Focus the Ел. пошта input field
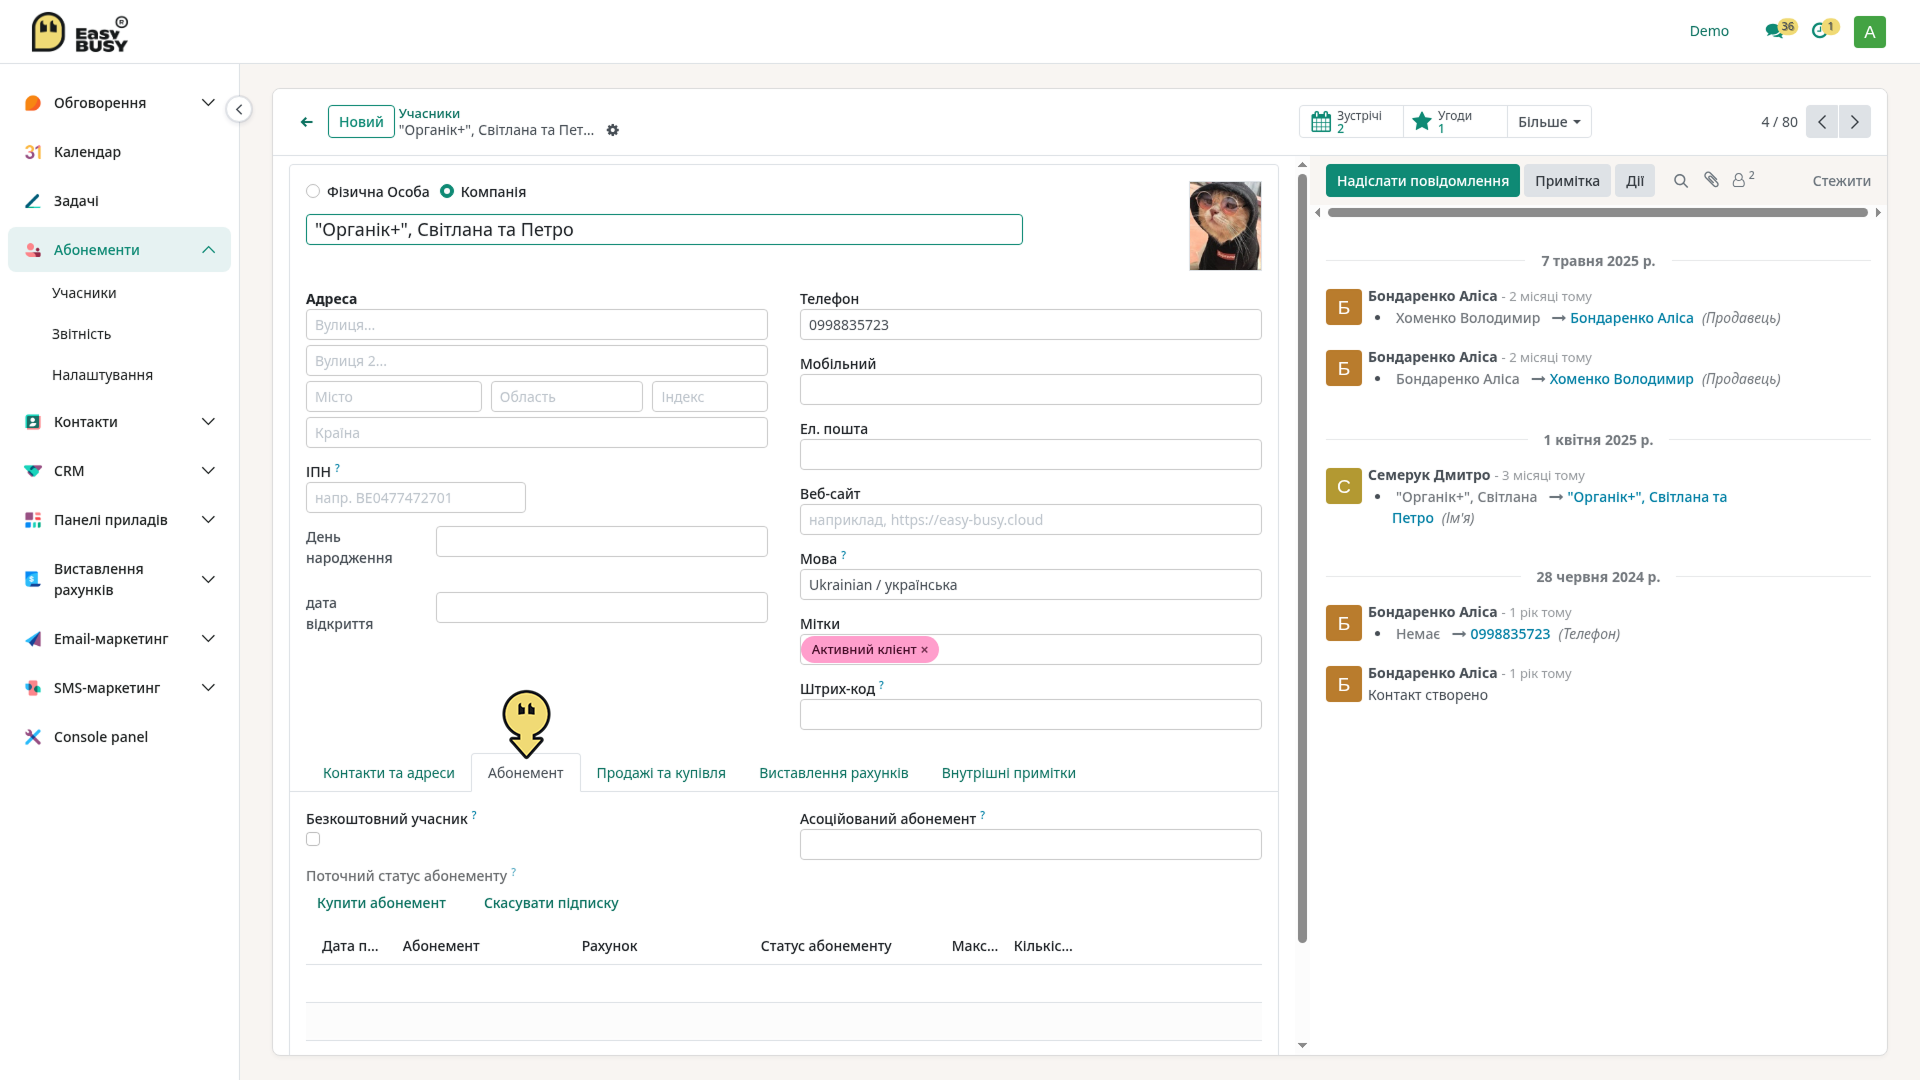The height and width of the screenshot is (1080, 1920). tap(1030, 455)
